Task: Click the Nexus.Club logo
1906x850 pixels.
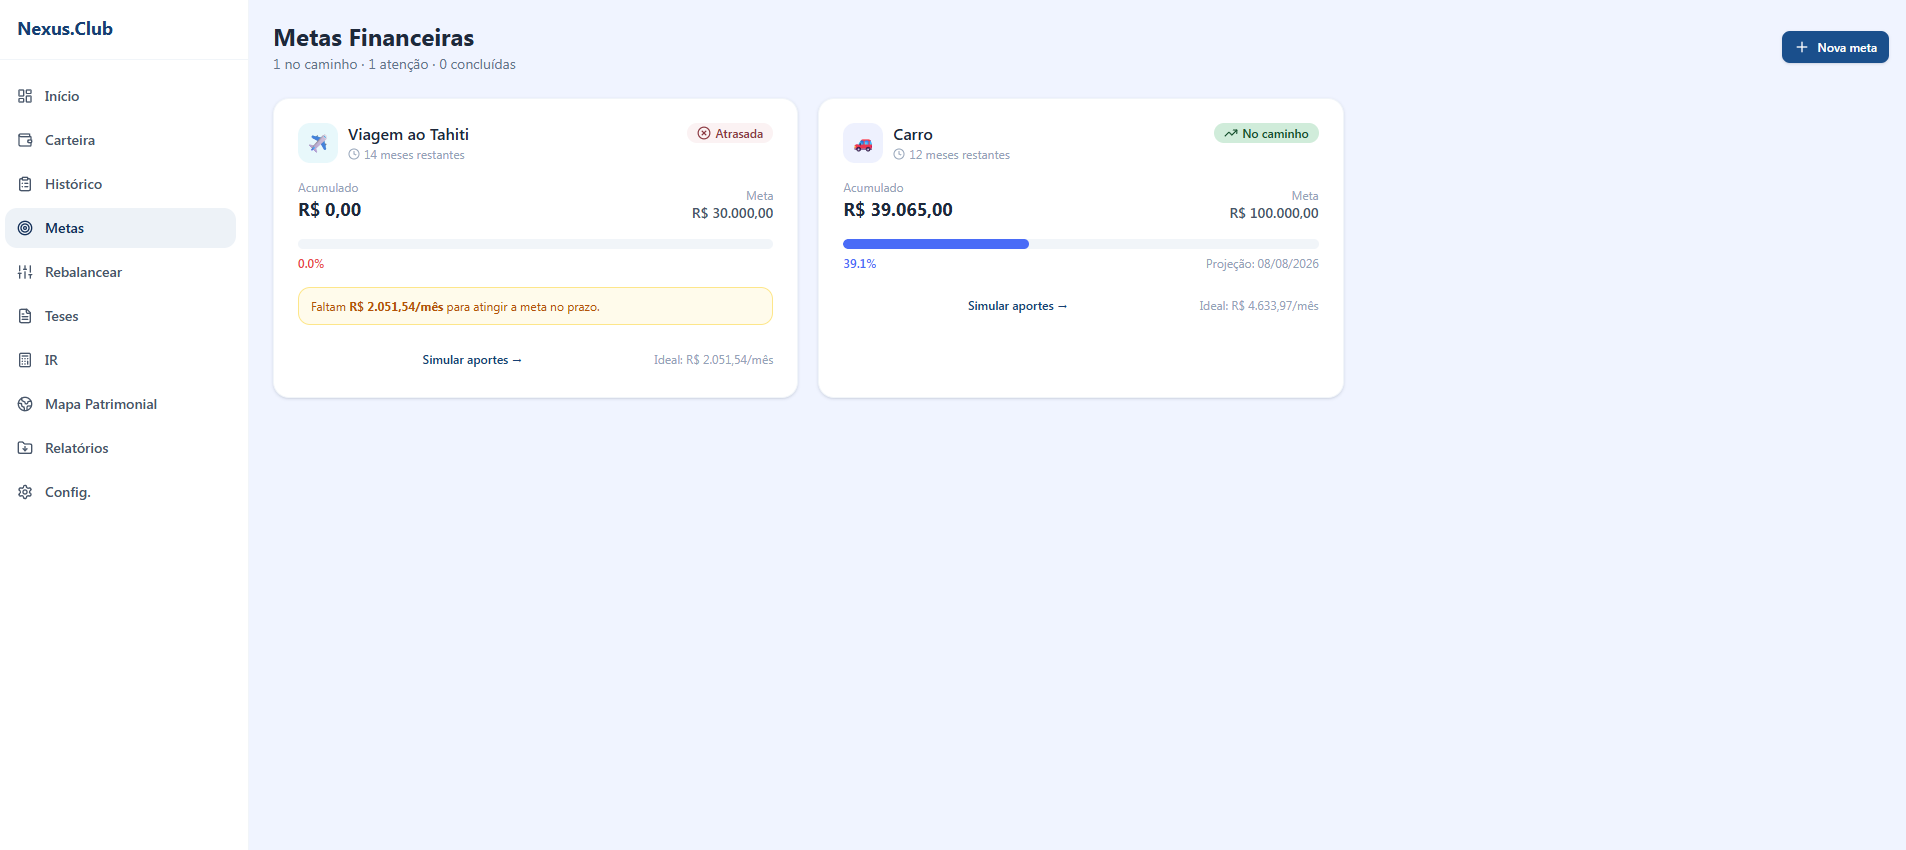Action: 65,29
